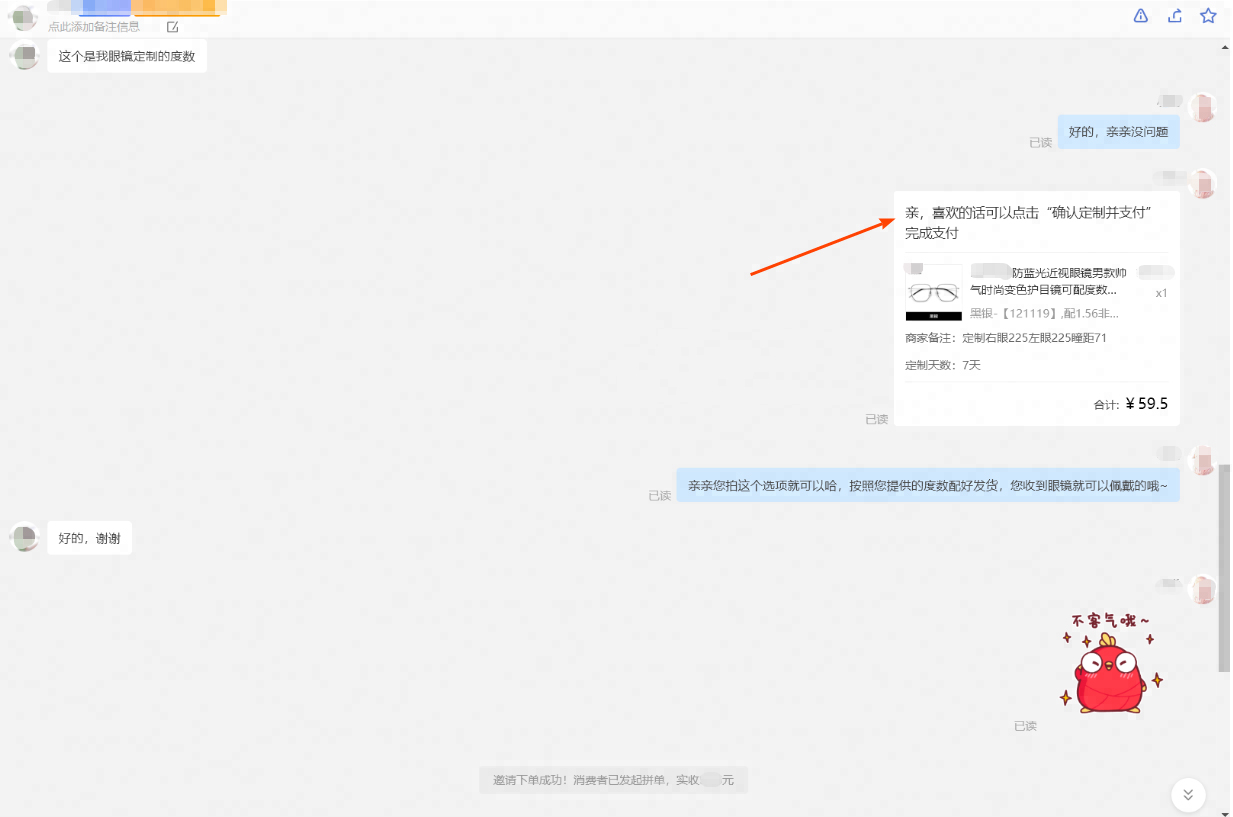Star this conversation as favorite
This screenshot has width=1233, height=817.
(x=1208, y=15)
